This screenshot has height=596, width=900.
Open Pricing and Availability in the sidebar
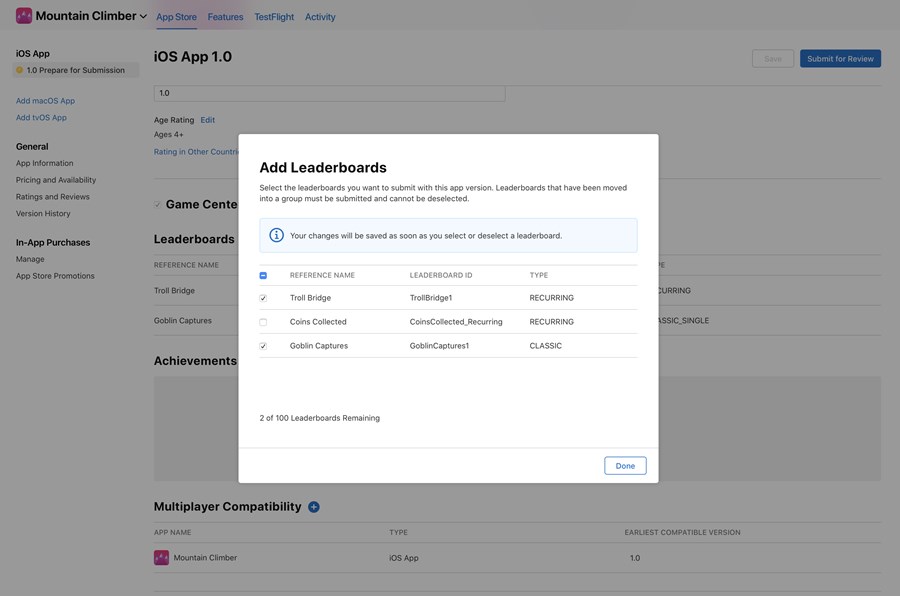[x=56, y=180]
